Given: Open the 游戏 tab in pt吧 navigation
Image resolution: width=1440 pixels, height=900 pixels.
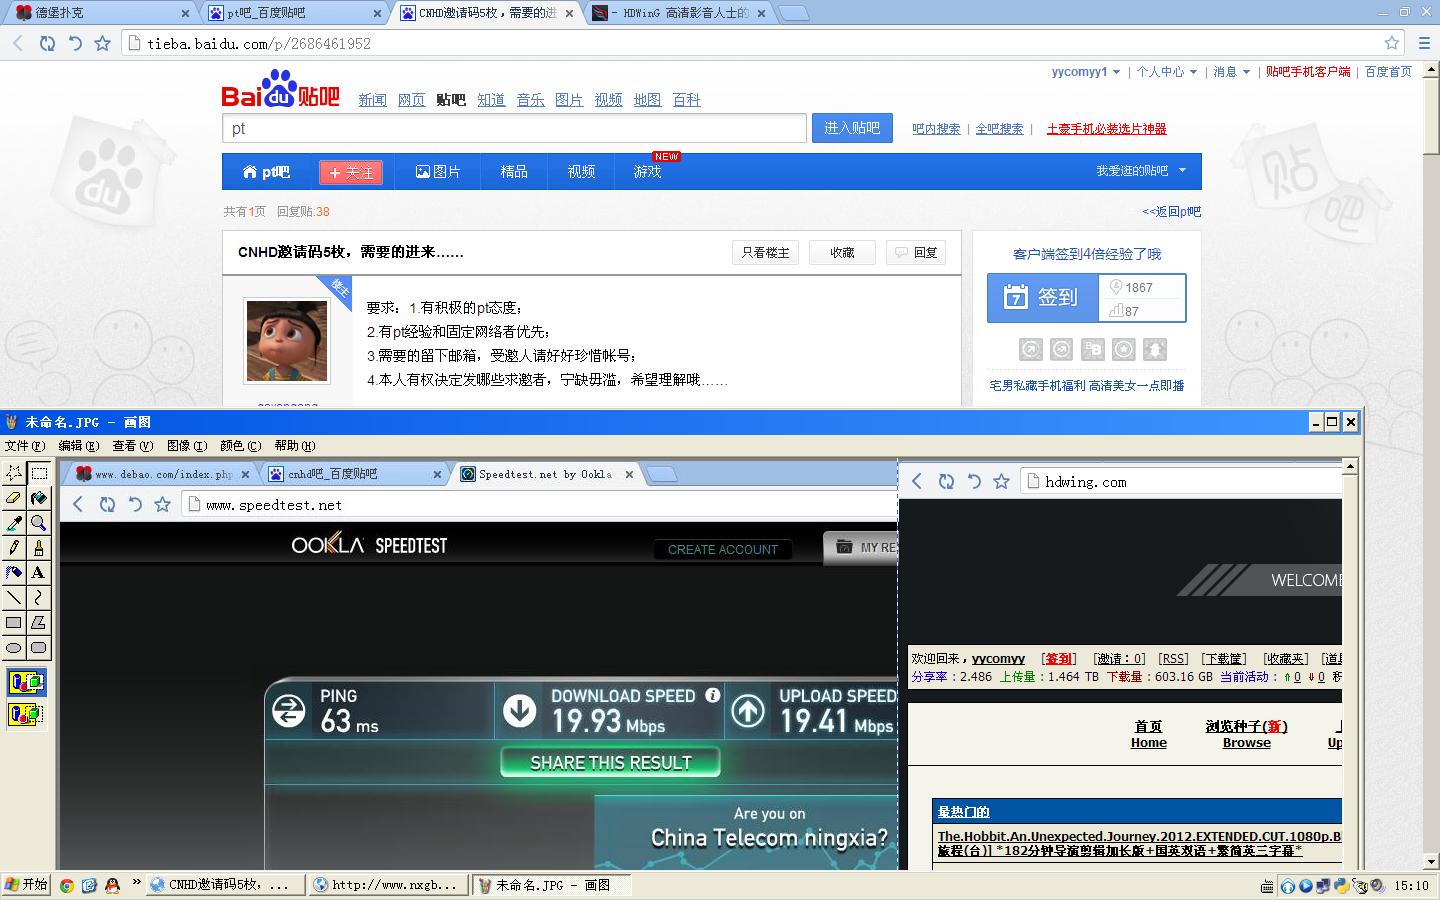Looking at the screenshot, I should click(647, 172).
